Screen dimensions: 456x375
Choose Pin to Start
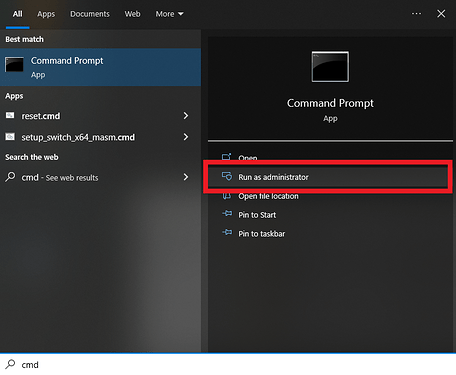[x=330, y=215]
